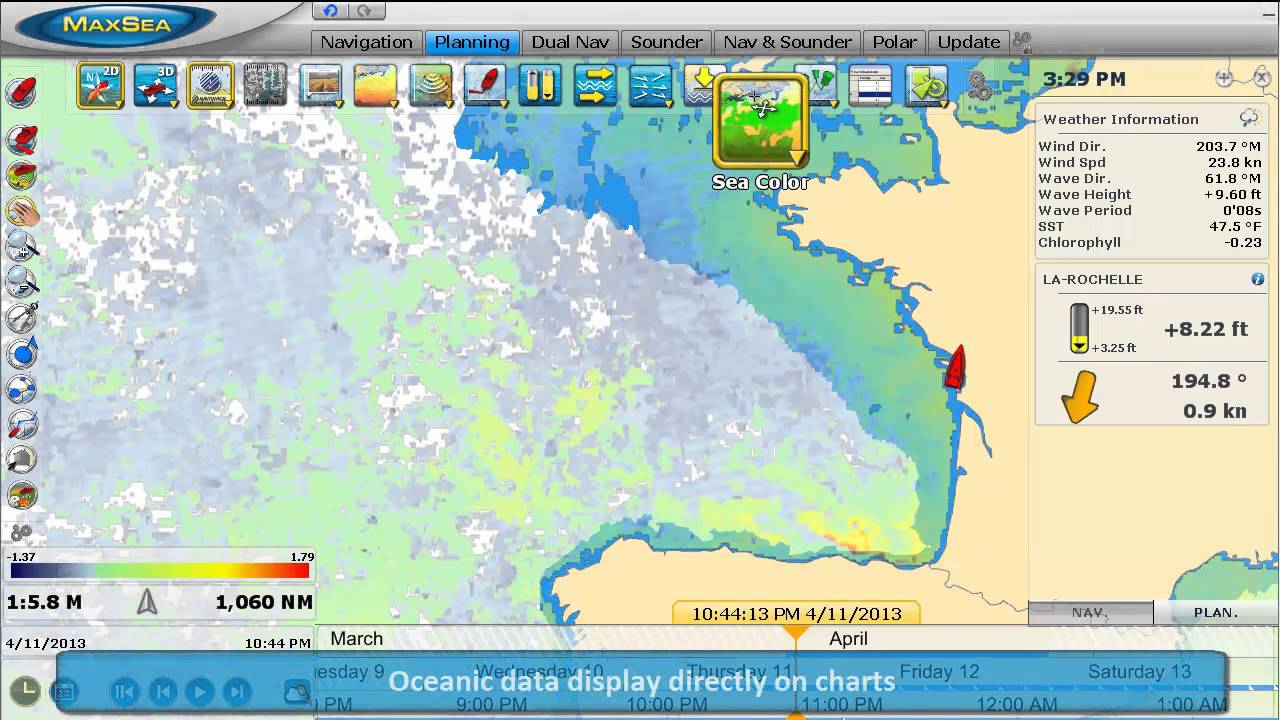Select the Pan hand tool
The width and height of the screenshot is (1280, 720).
click(x=22, y=212)
